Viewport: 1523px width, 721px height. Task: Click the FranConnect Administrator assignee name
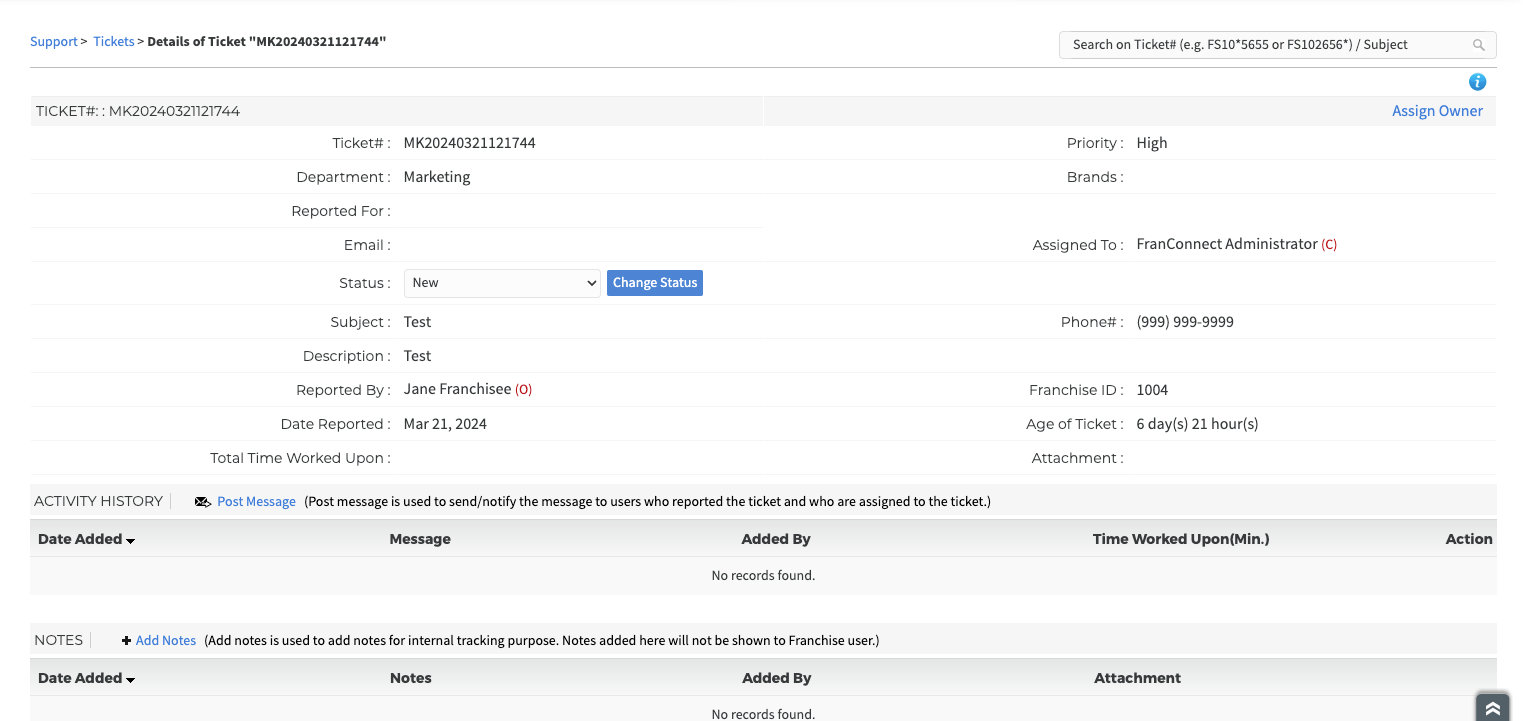click(1227, 244)
